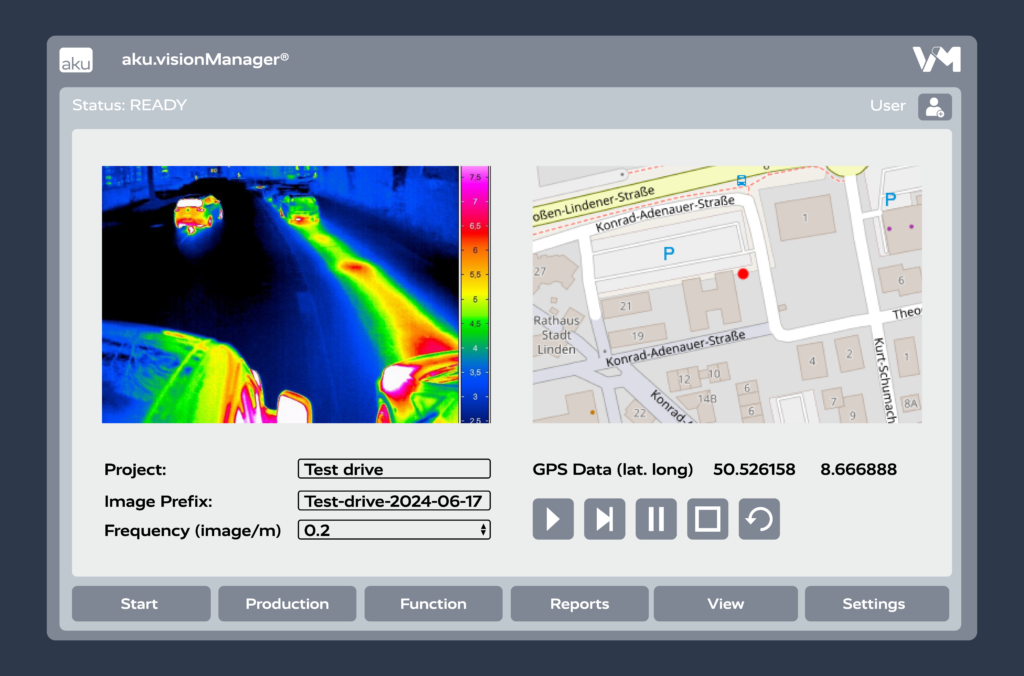Click the View button

pos(725,604)
